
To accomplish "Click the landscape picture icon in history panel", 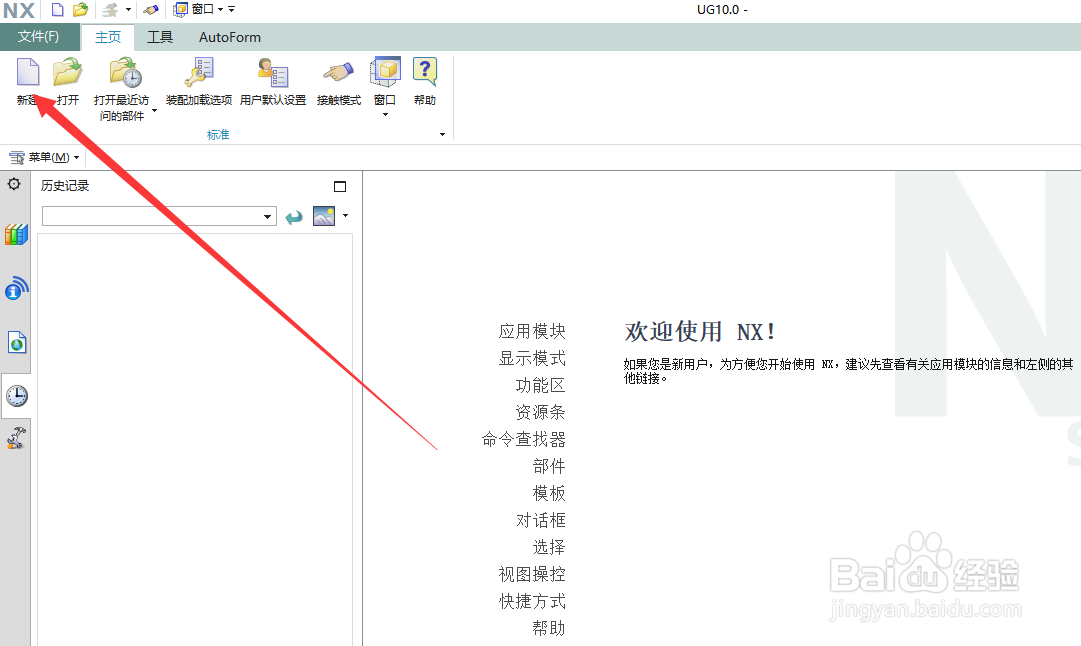I will pos(324,216).
